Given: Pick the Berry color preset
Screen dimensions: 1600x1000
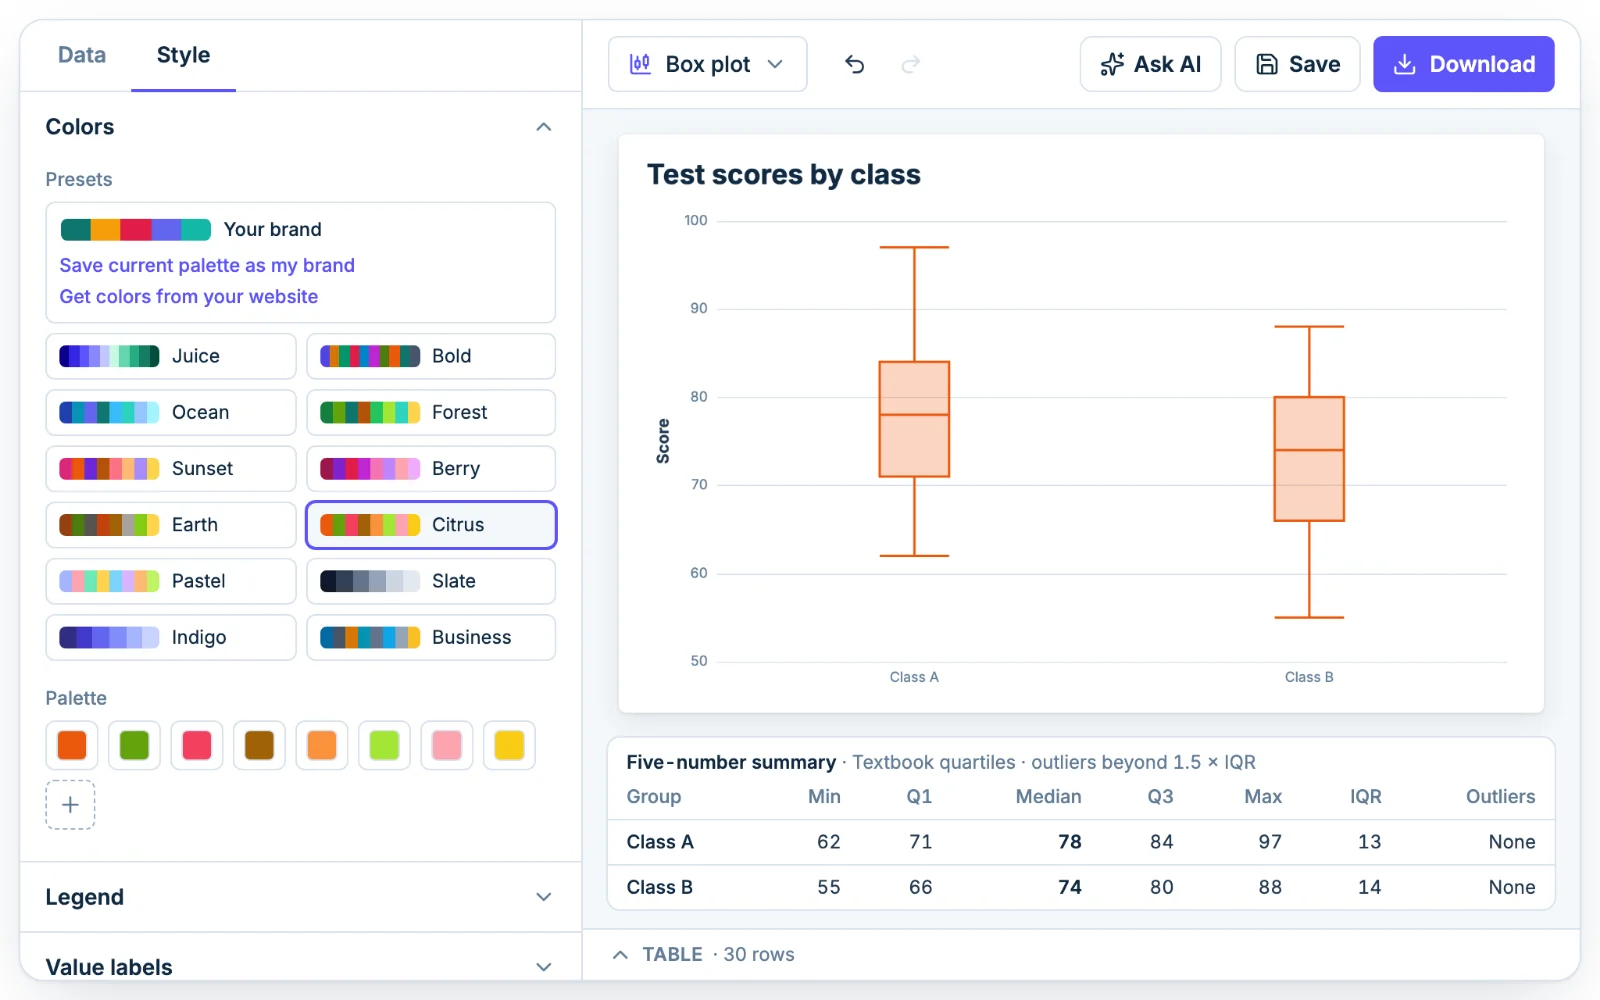Looking at the screenshot, I should 431,468.
